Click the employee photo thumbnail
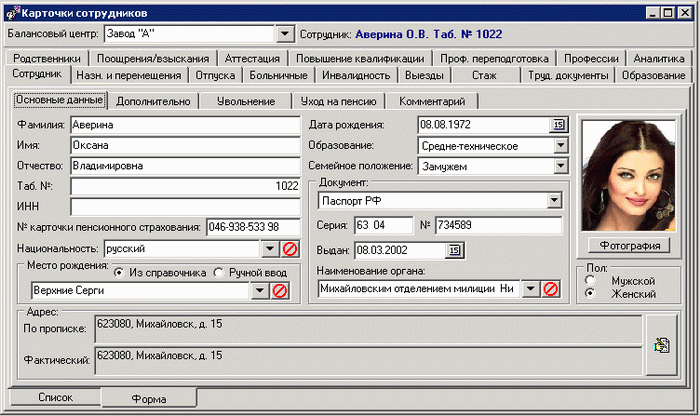The height and width of the screenshot is (416, 700). click(x=629, y=176)
